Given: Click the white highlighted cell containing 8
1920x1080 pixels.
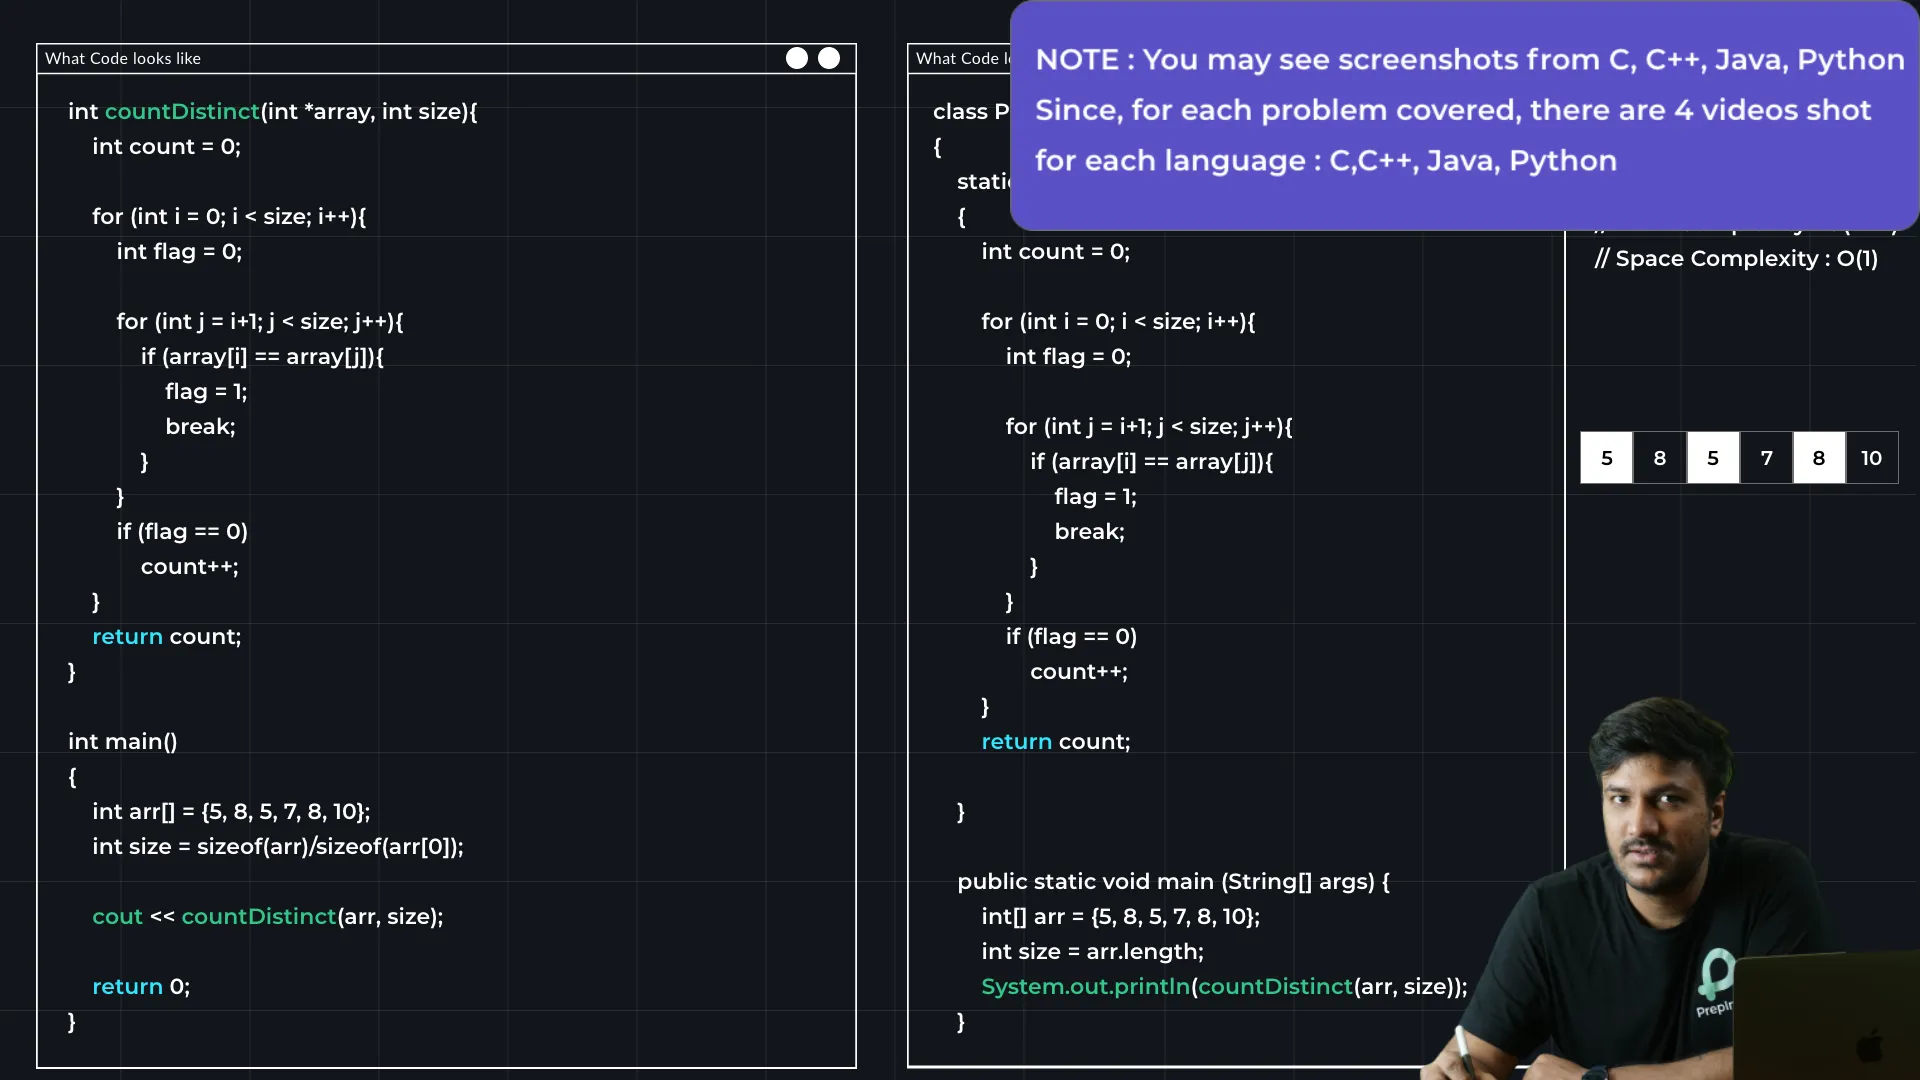Looking at the screenshot, I should (x=1818, y=458).
